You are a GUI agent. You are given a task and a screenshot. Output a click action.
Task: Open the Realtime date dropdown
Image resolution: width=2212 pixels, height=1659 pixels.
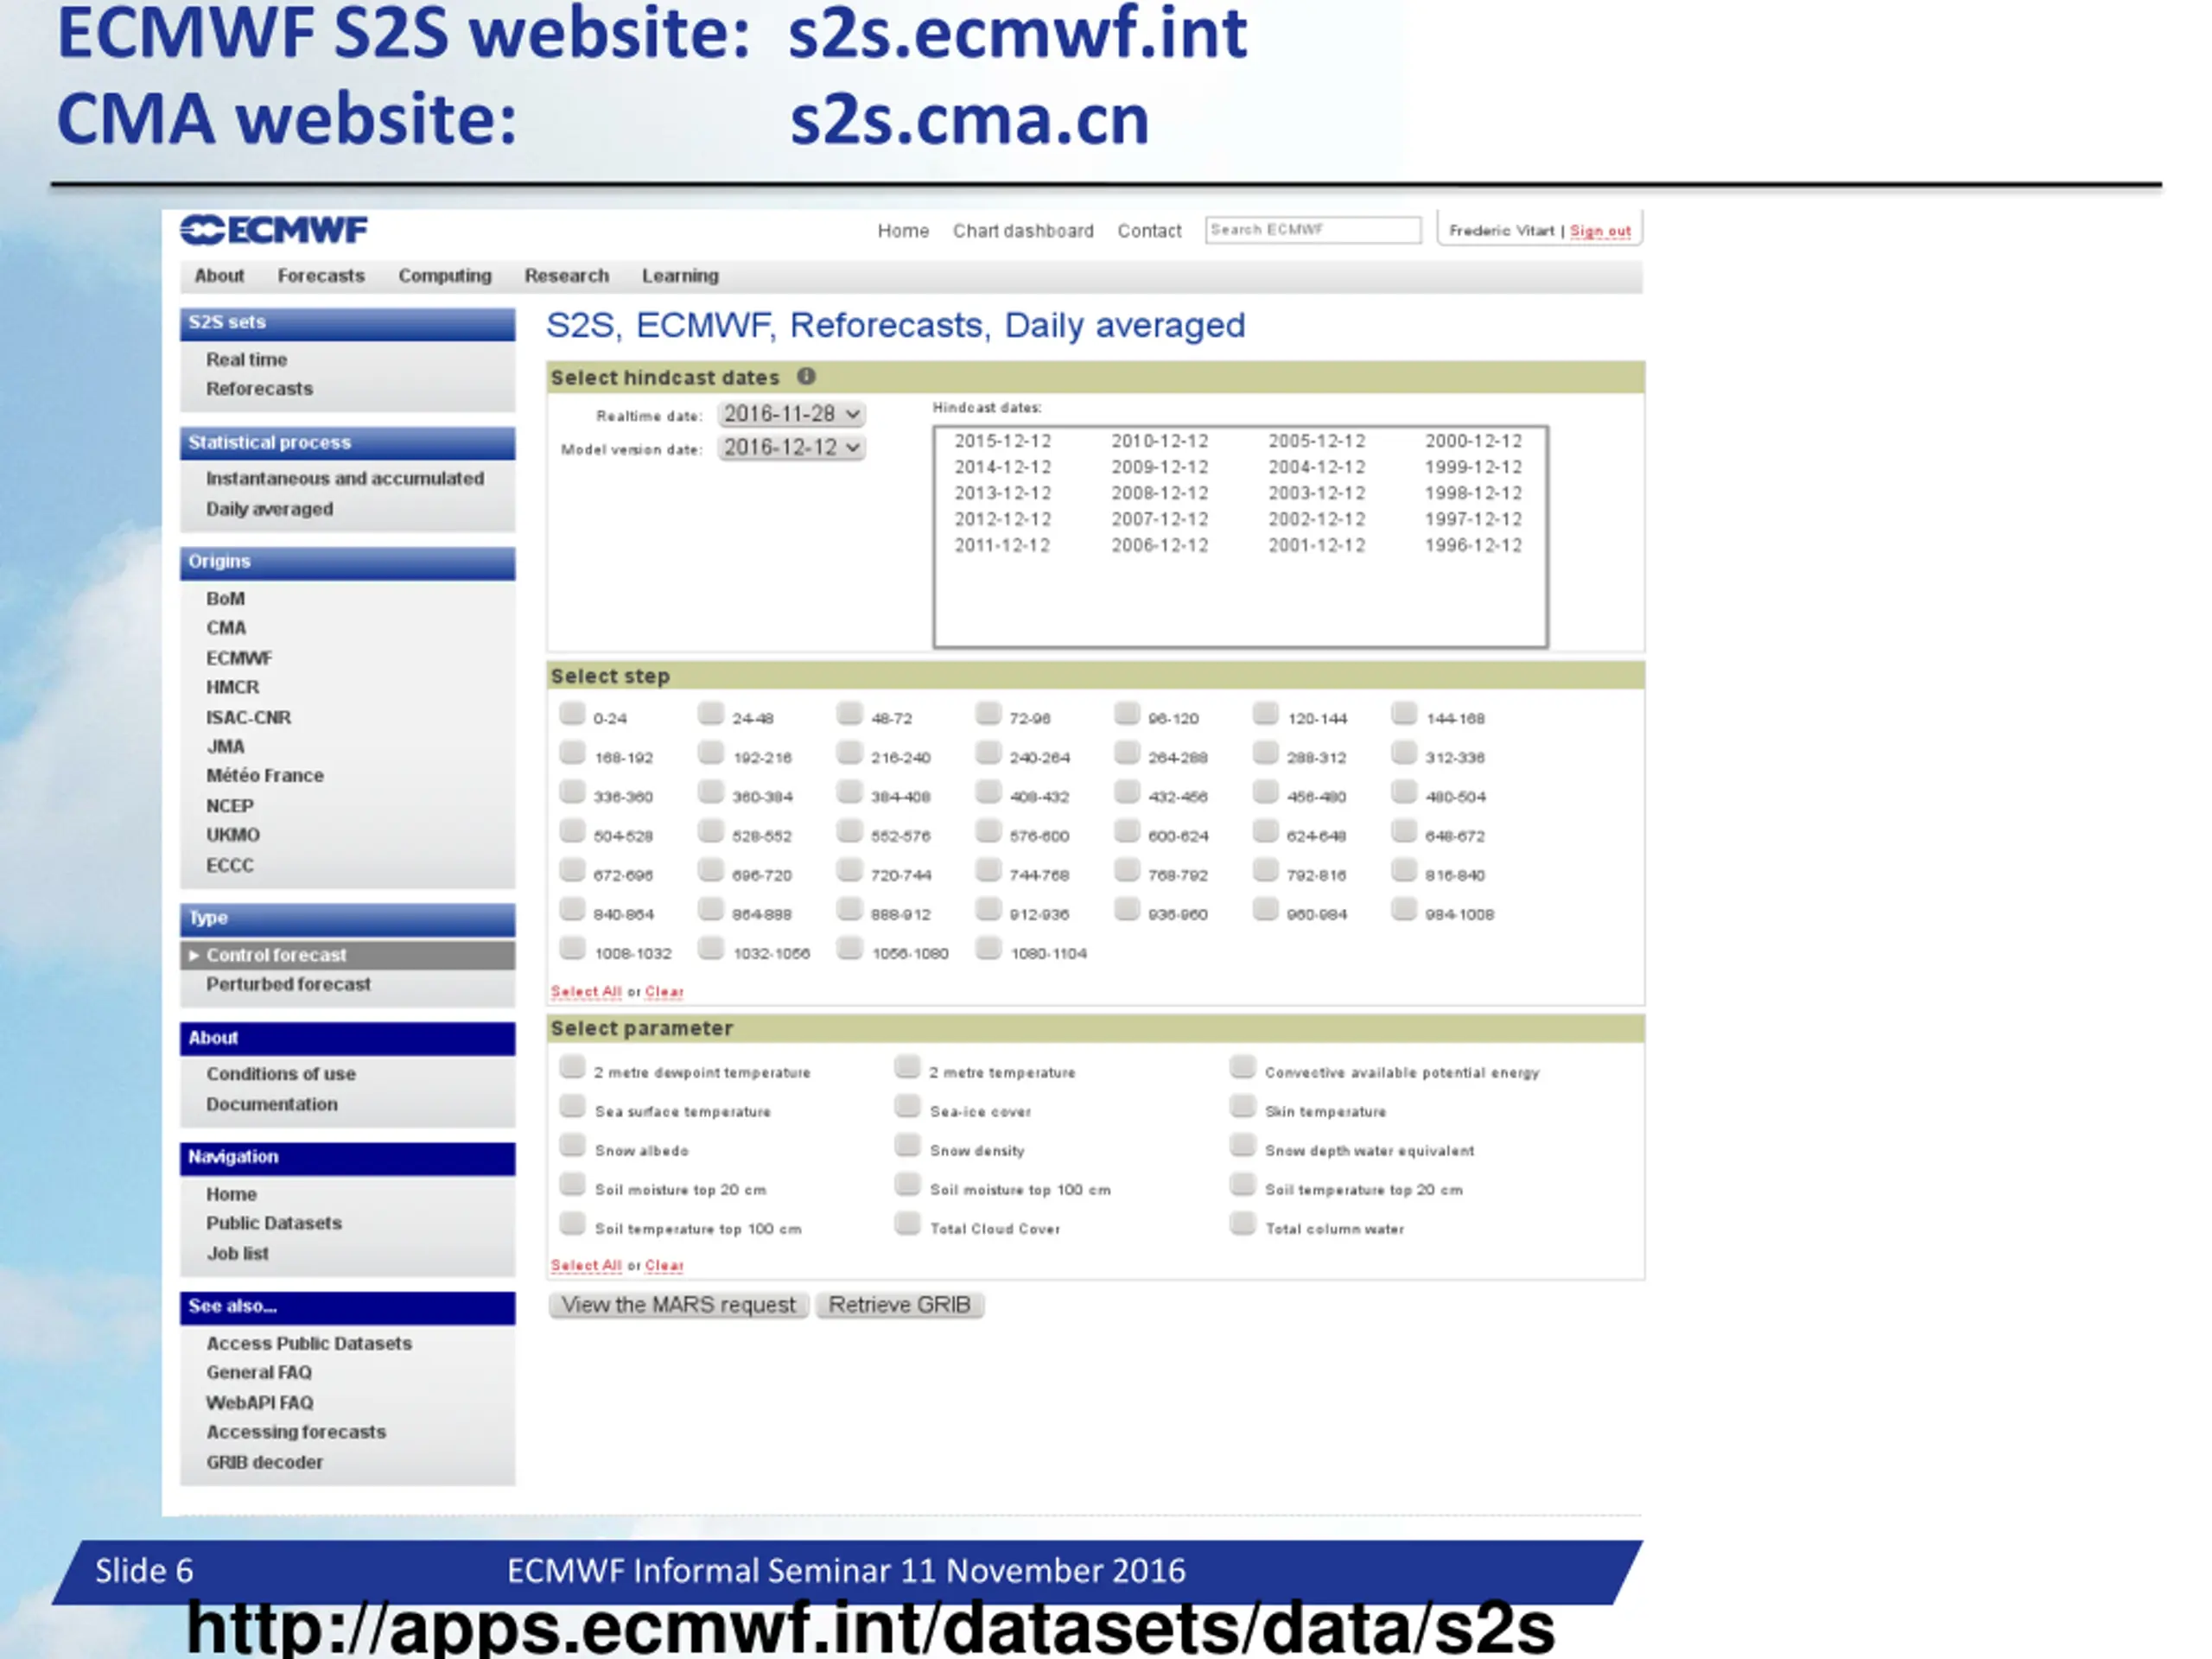click(x=791, y=414)
